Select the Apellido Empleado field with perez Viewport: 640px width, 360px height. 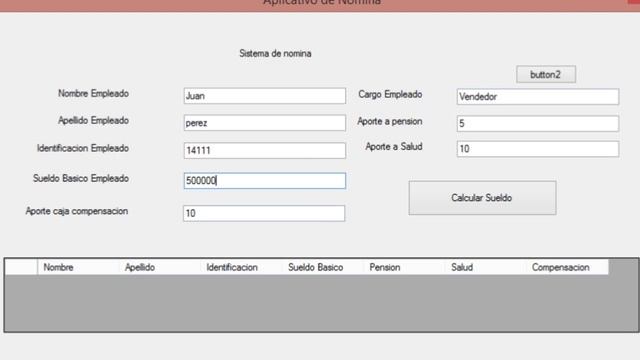pyautogui.click(x=264, y=123)
